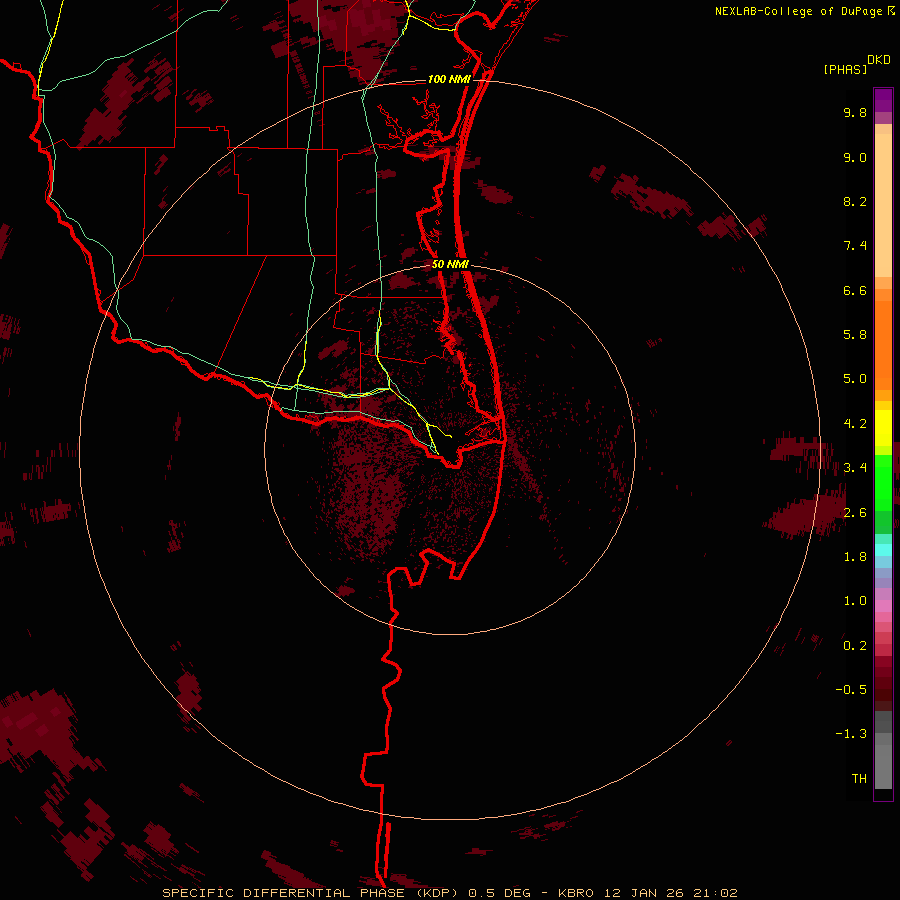Click the 100 NMI range ring label
Viewport: 900px width, 900px height.
449,79
